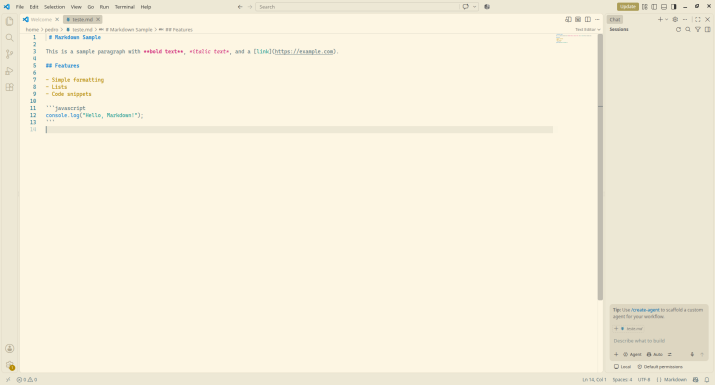The width and height of the screenshot is (715, 385).
Task: Open the Go menu
Action: click(91, 7)
